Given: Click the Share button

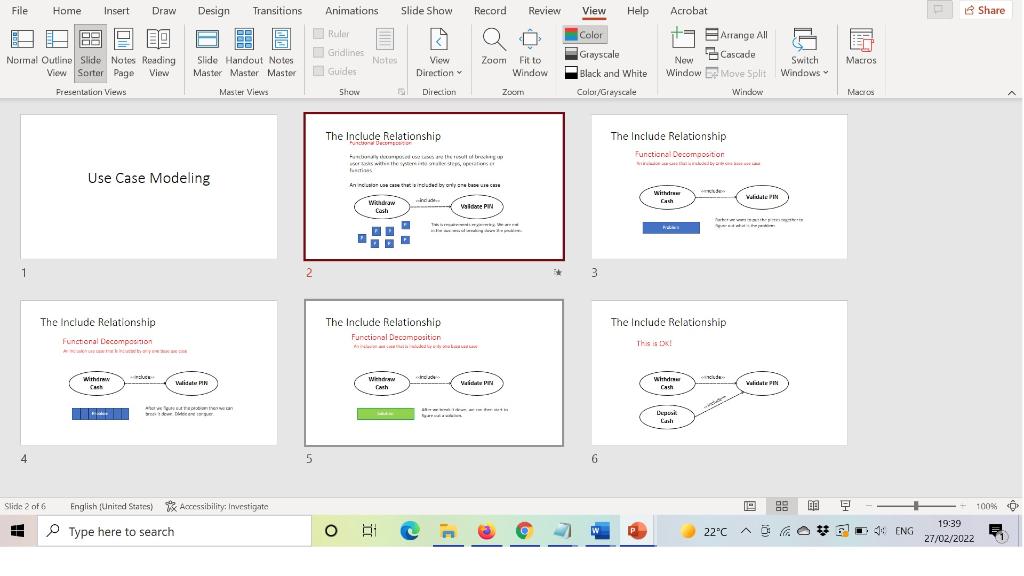Looking at the screenshot, I should point(985,10).
